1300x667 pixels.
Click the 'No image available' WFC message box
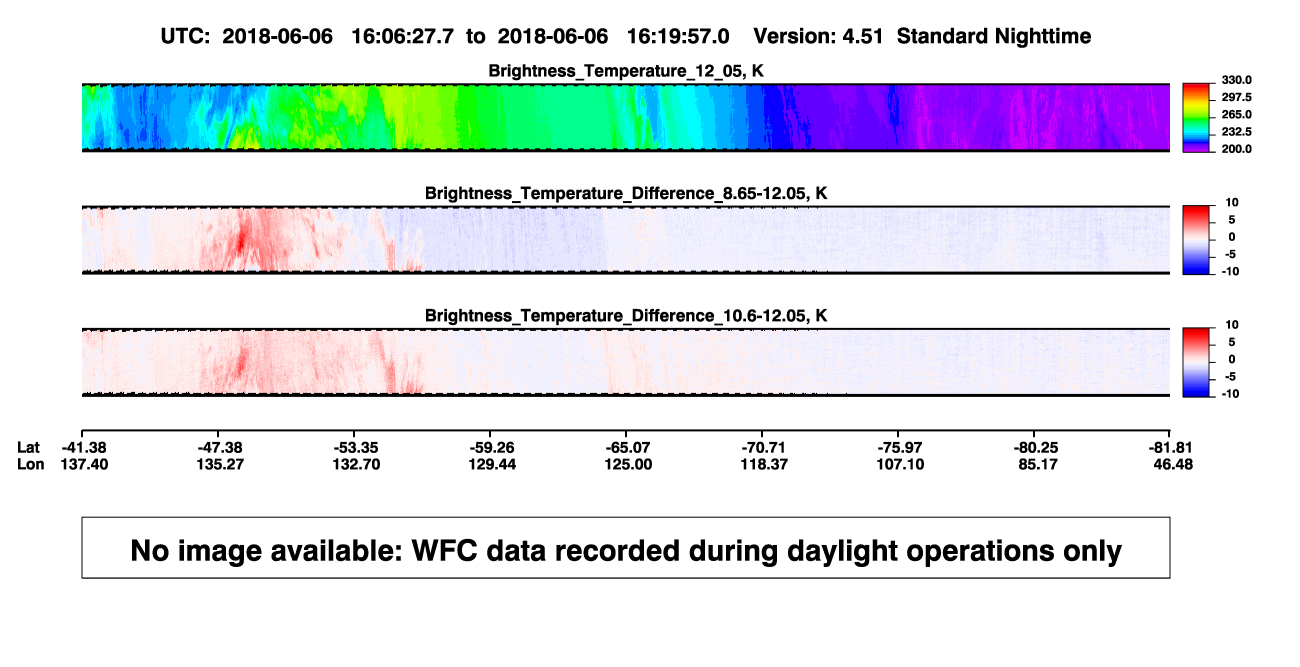point(626,547)
